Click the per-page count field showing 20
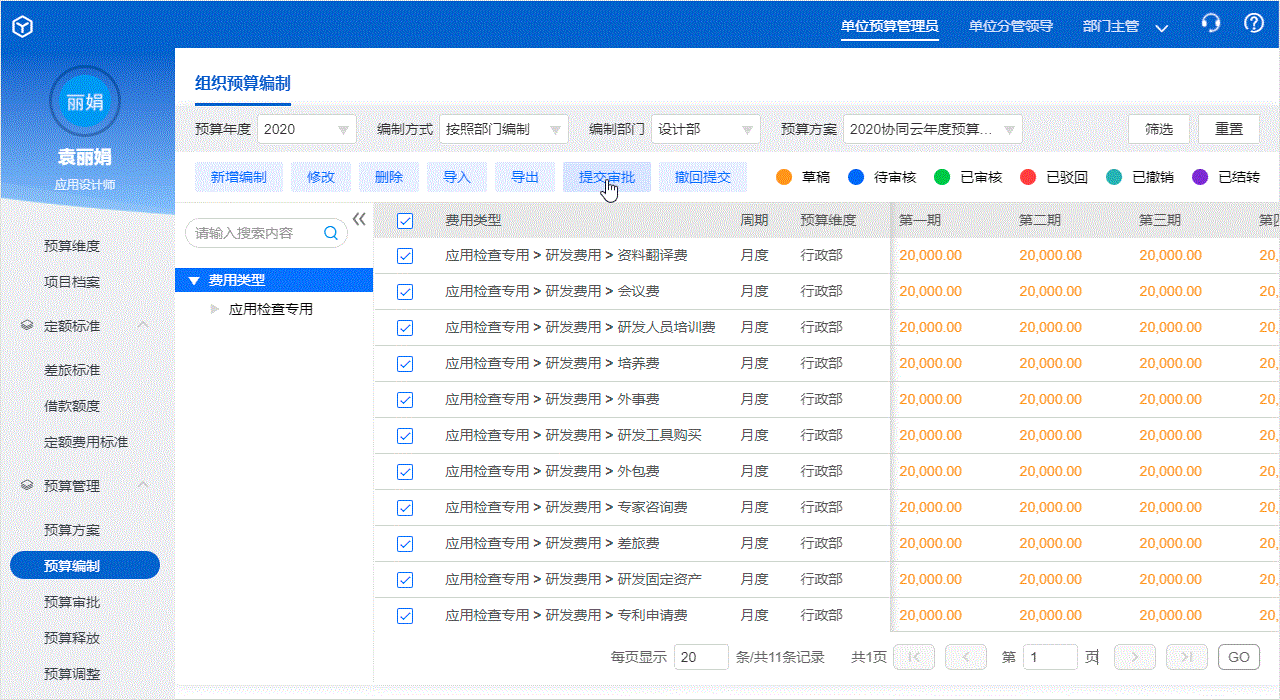This screenshot has width=1280, height=700. 701,657
